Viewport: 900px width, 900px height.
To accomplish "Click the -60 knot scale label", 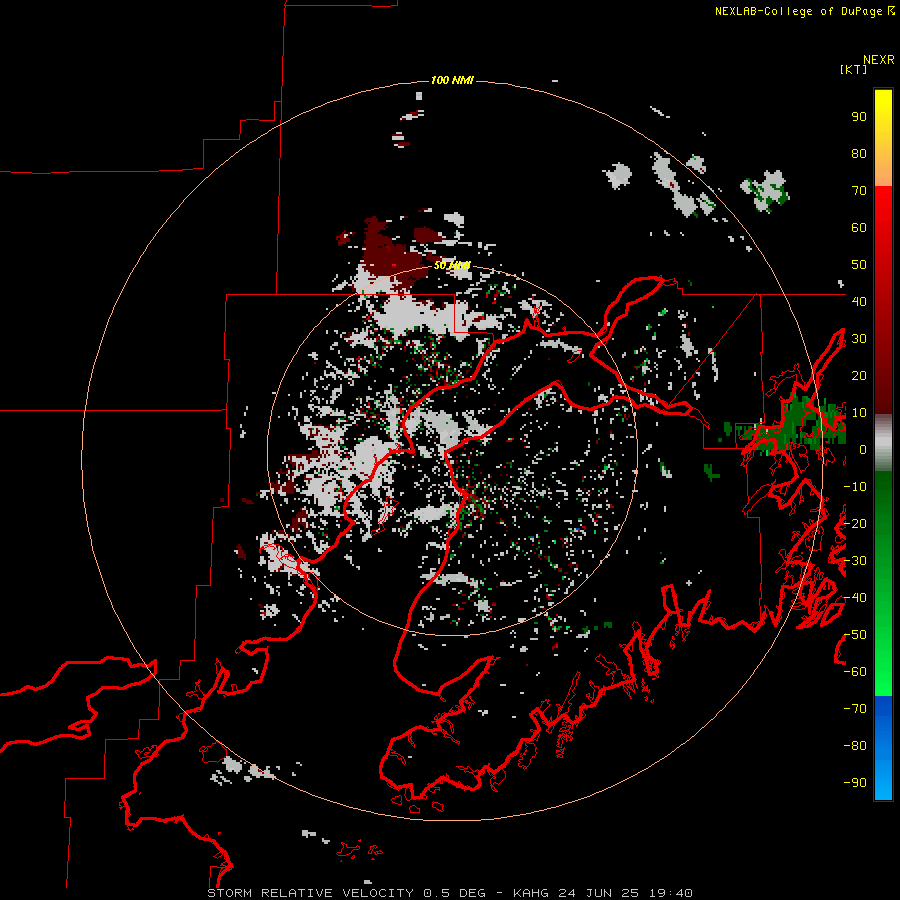I will coord(855,672).
